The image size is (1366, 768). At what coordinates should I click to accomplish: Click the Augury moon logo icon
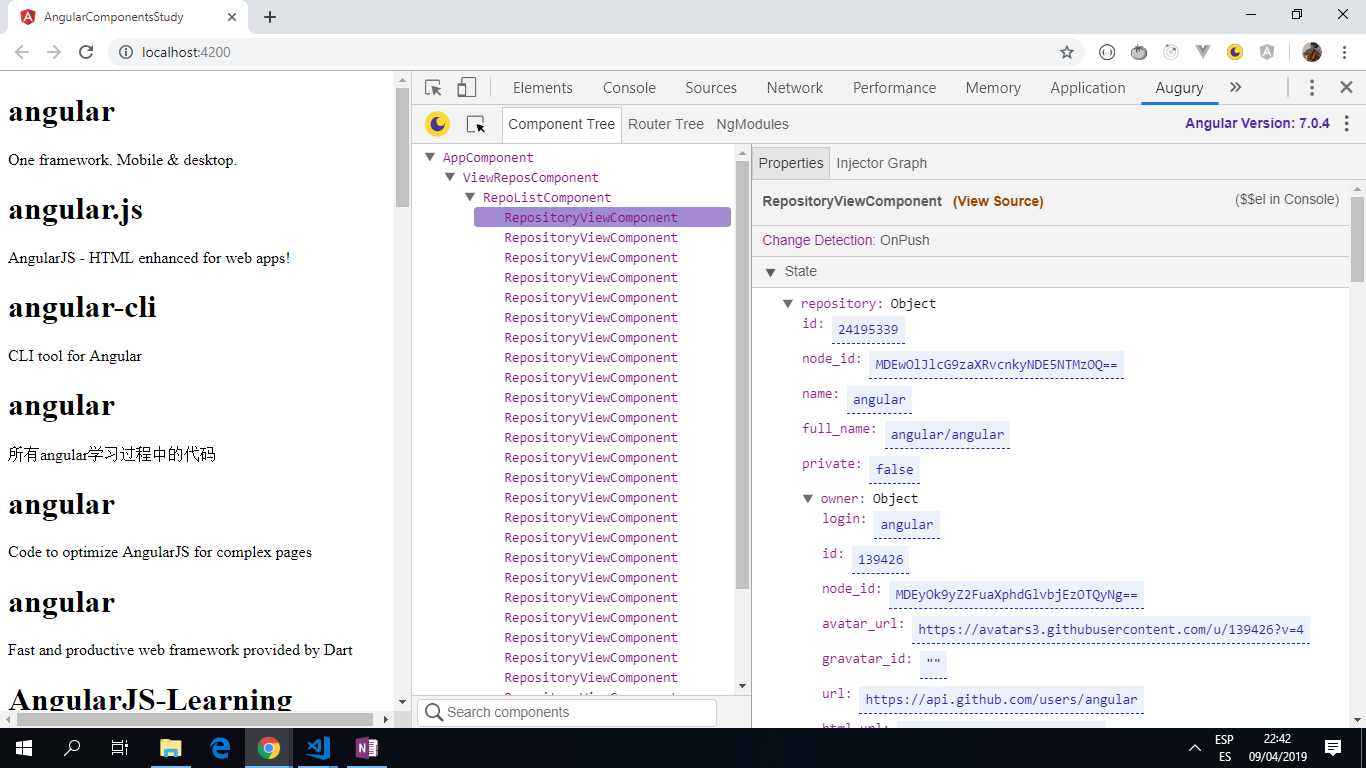pyautogui.click(x=437, y=124)
